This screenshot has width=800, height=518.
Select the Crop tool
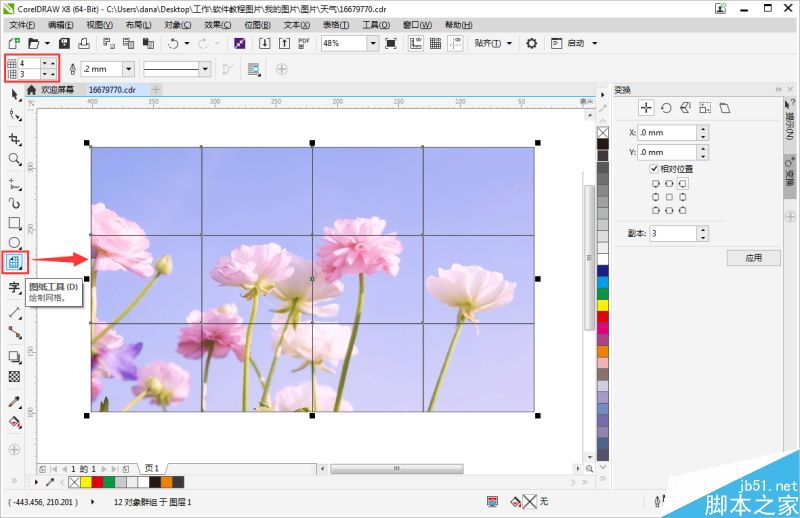(x=15, y=139)
